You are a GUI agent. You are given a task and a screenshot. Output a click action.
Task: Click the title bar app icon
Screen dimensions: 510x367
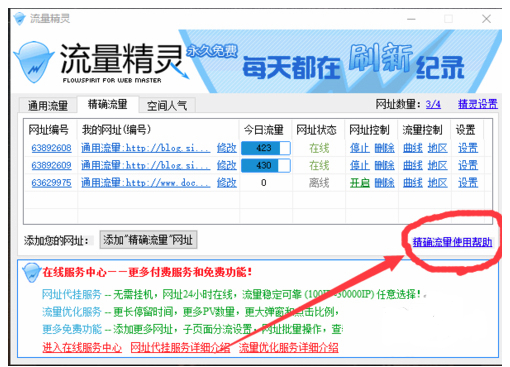tap(20, 19)
